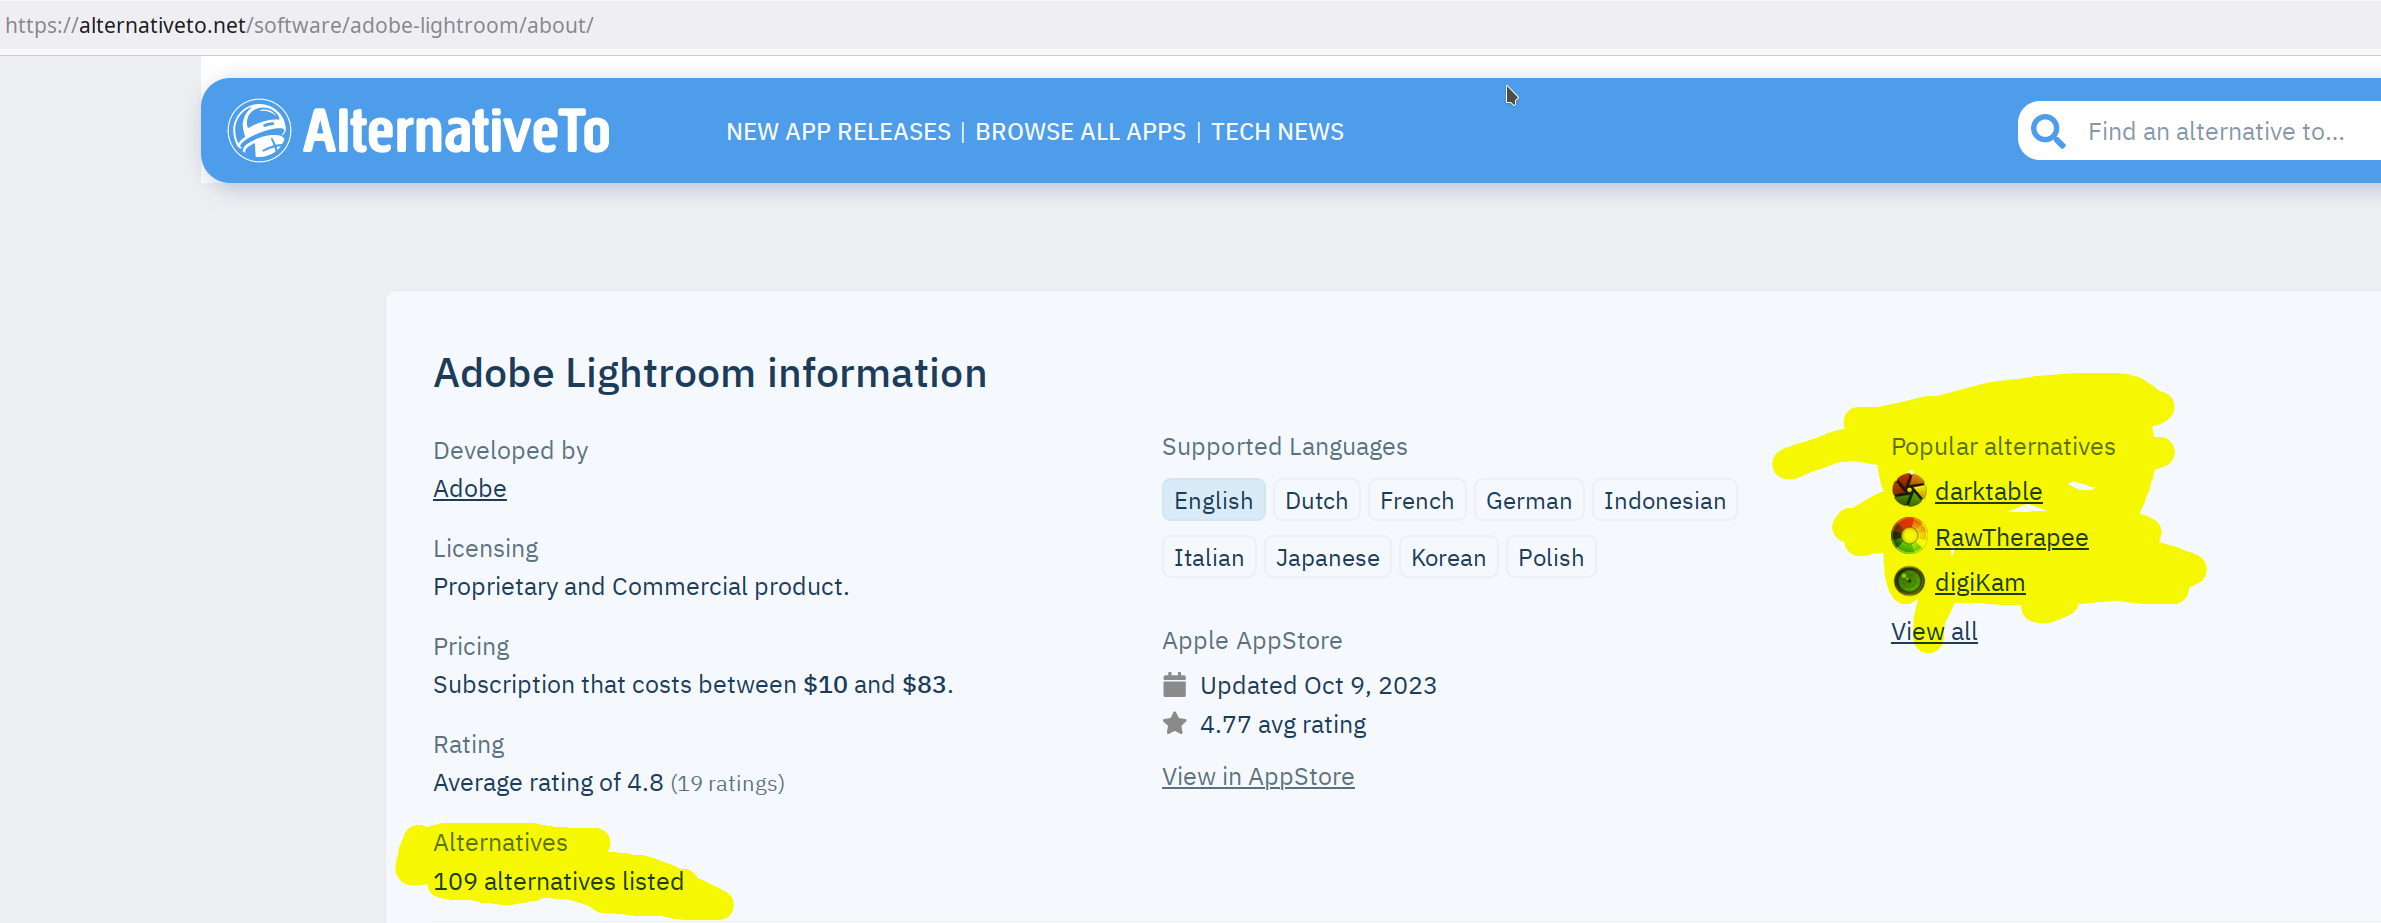
Task: Click the calendar icon beside Updated date
Action: click(x=1174, y=685)
